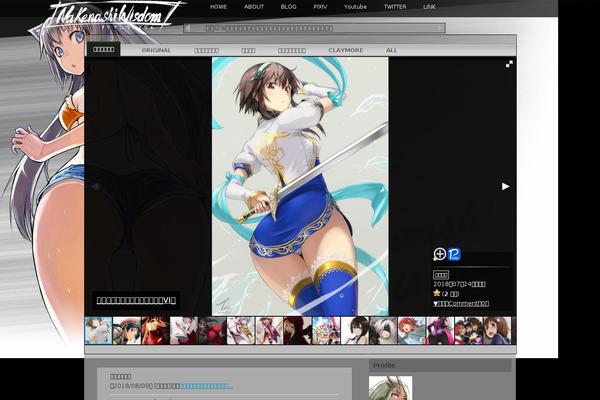Click the profile avatar with green hair
Screen dimensions: 600x400
(390, 388)
